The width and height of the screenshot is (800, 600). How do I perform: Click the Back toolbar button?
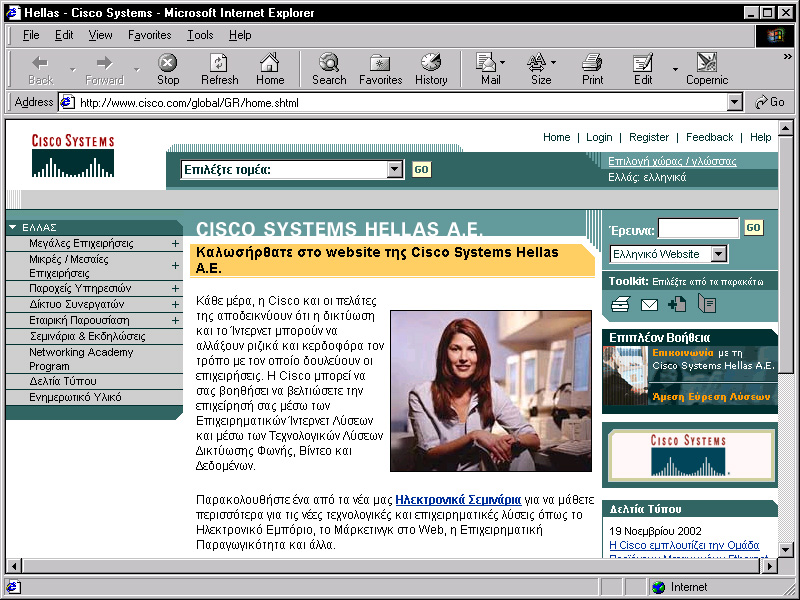(40, 69)
